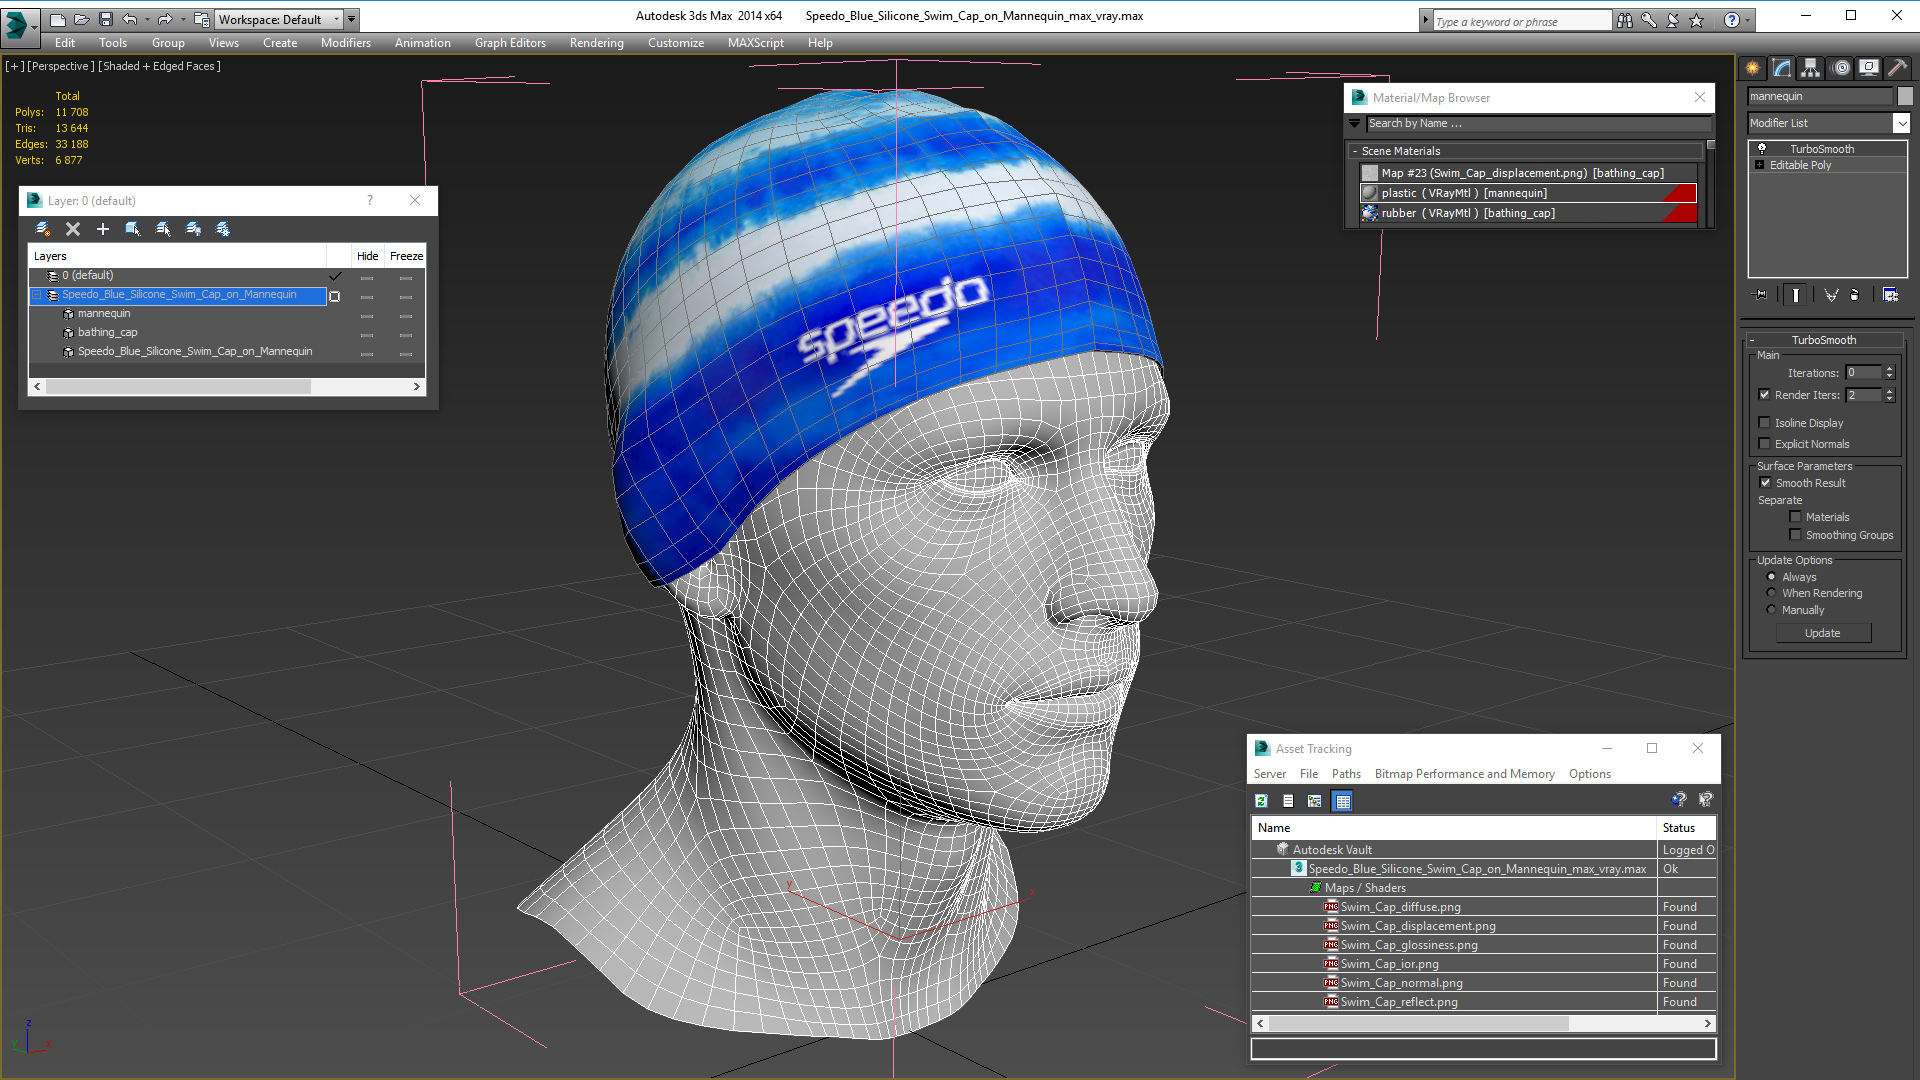
Task: Click the satellite Communication Center icon
Action: (1672, 20)
